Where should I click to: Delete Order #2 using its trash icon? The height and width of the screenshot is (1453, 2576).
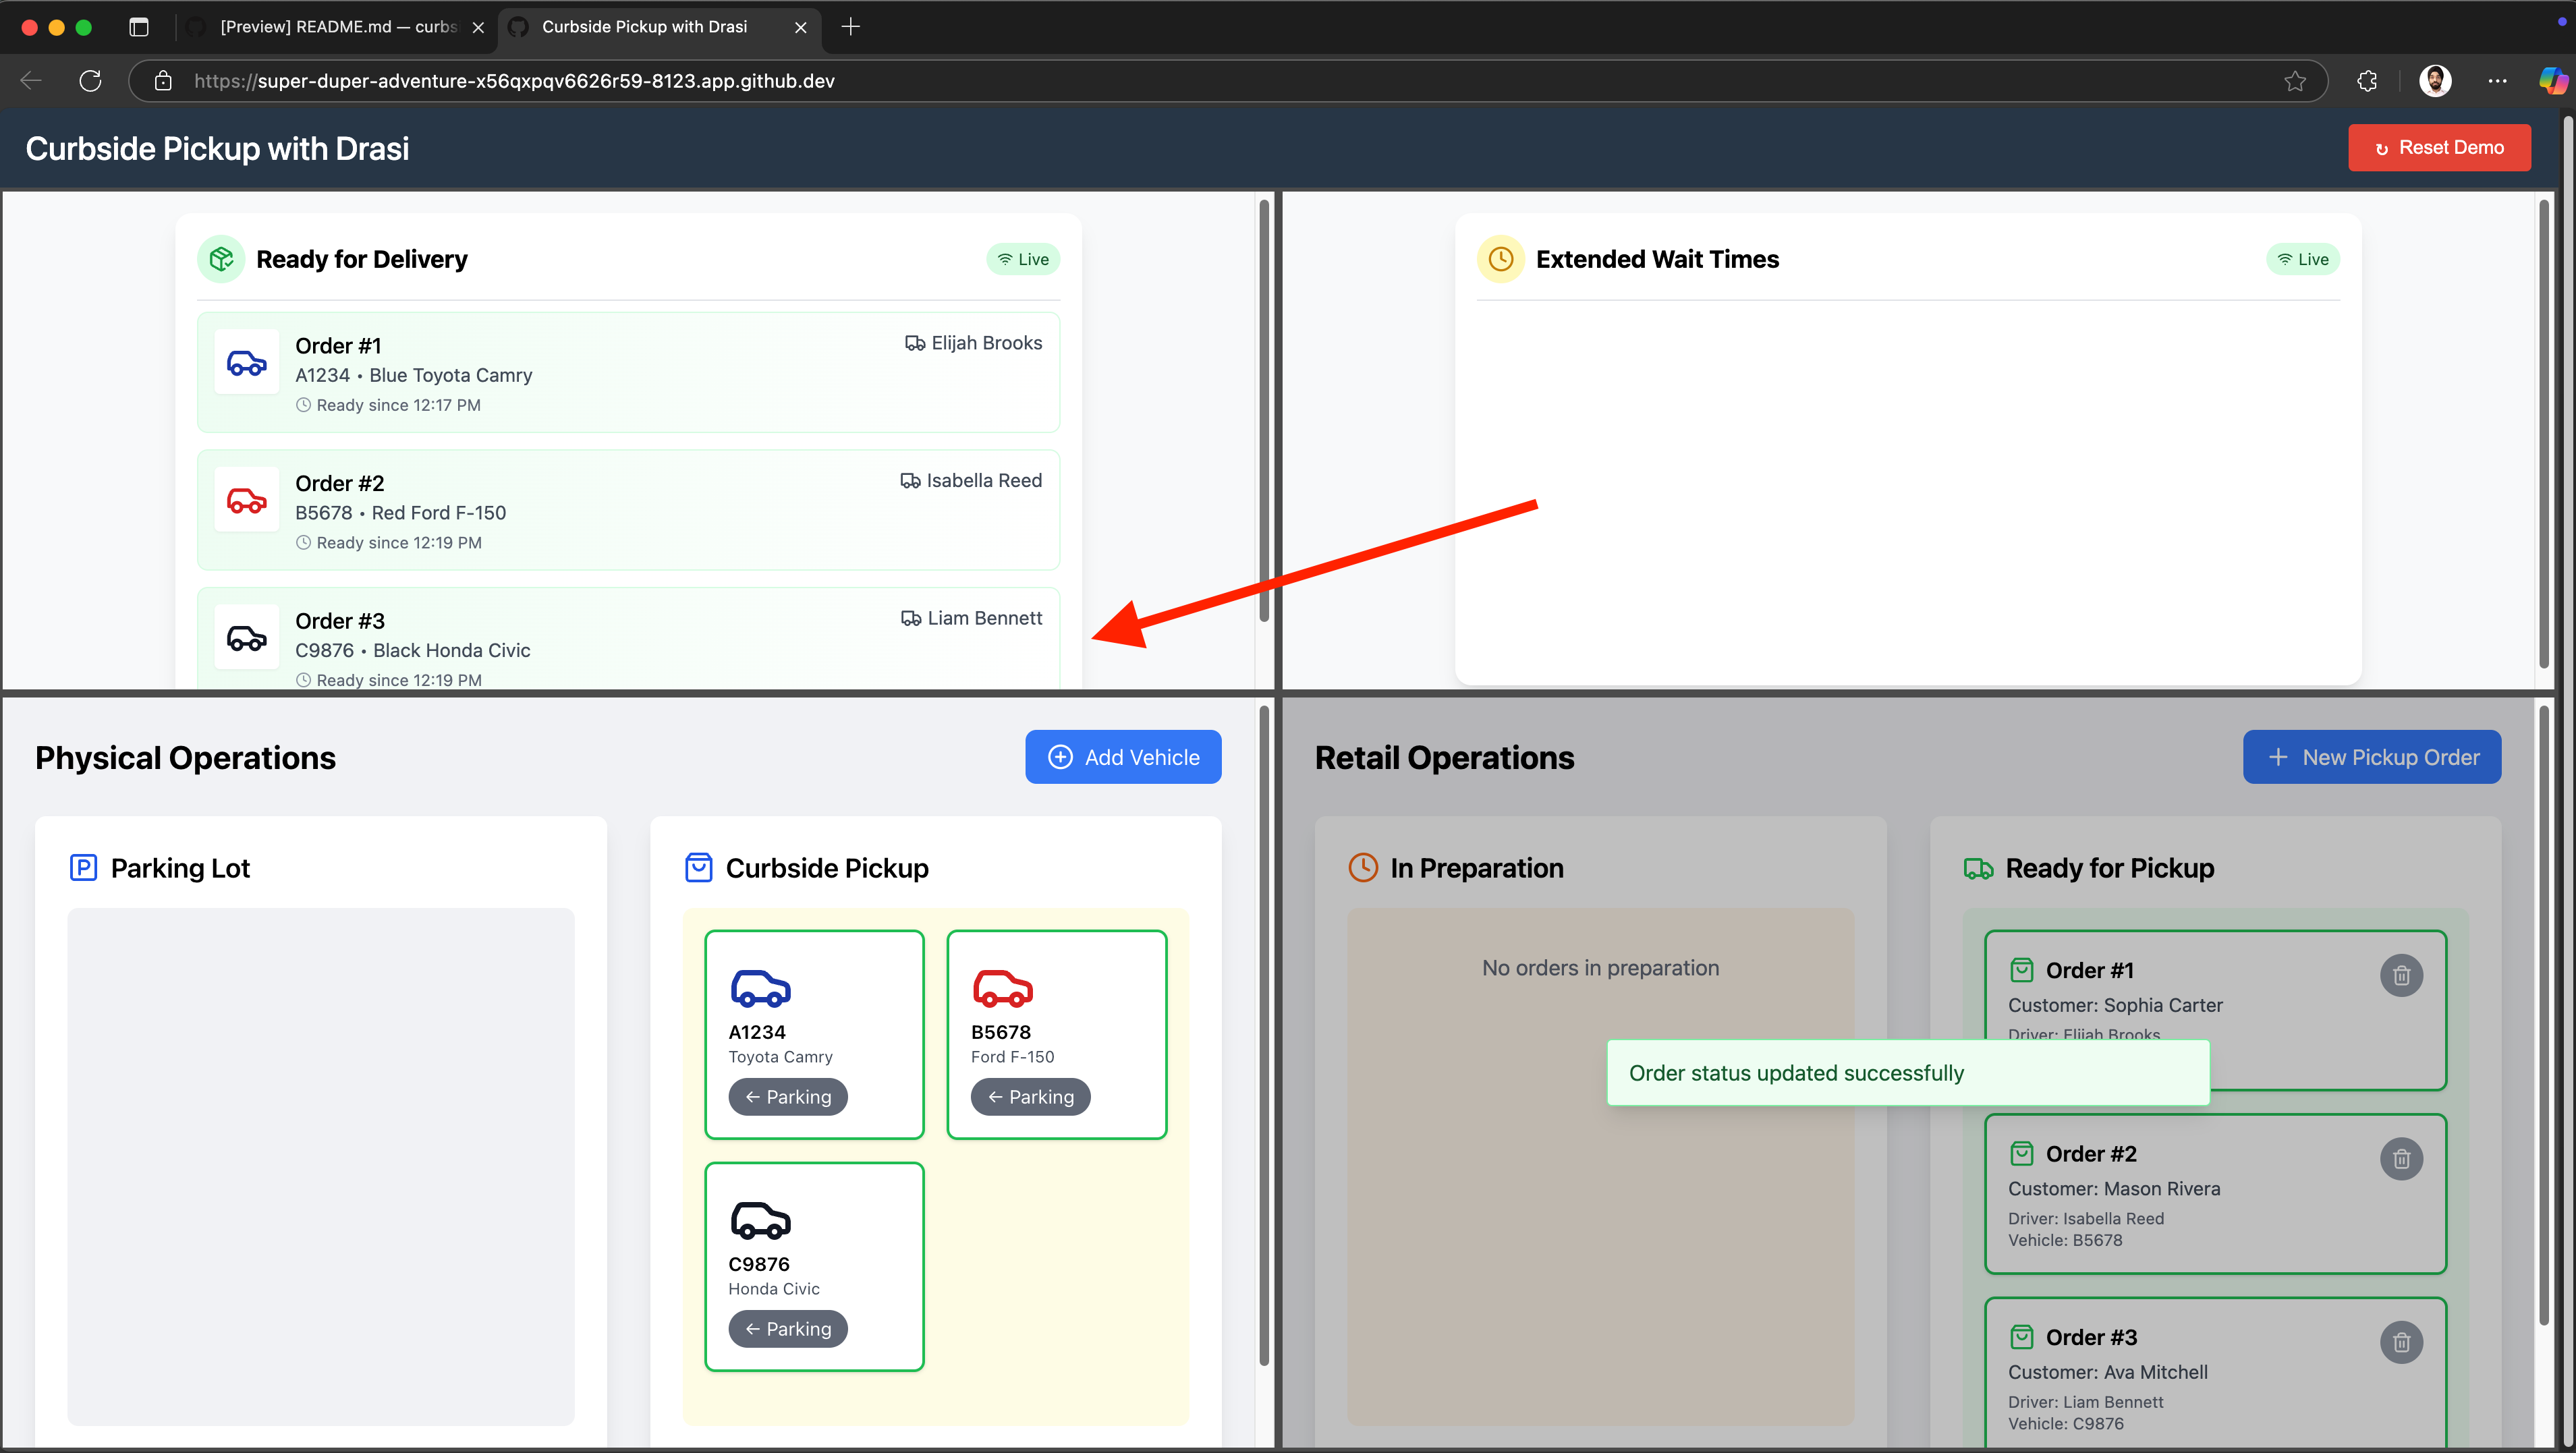tap(2402, 1158)
